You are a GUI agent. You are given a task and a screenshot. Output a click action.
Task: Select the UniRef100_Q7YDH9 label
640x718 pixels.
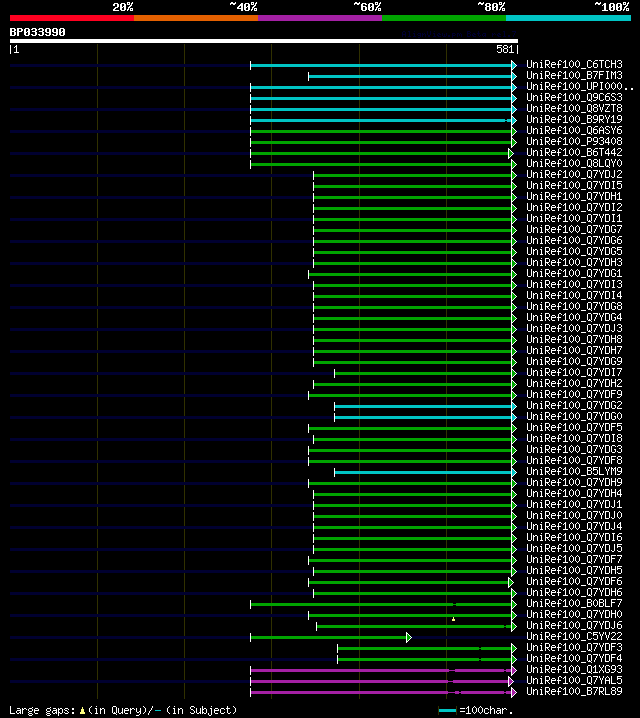coord(574,482)
